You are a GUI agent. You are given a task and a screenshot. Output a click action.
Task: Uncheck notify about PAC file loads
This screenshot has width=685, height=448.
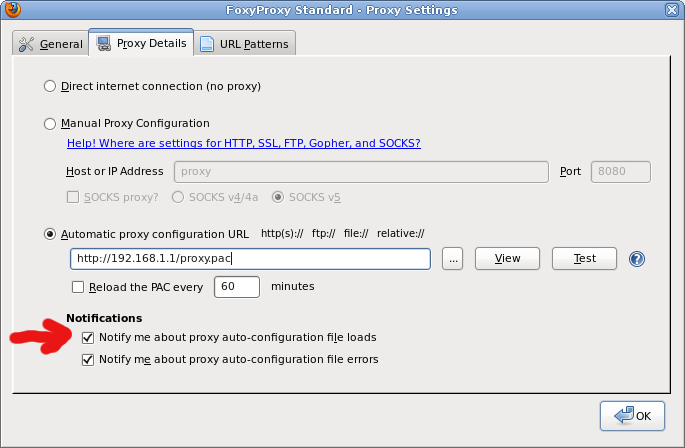[x=88, y=337]
